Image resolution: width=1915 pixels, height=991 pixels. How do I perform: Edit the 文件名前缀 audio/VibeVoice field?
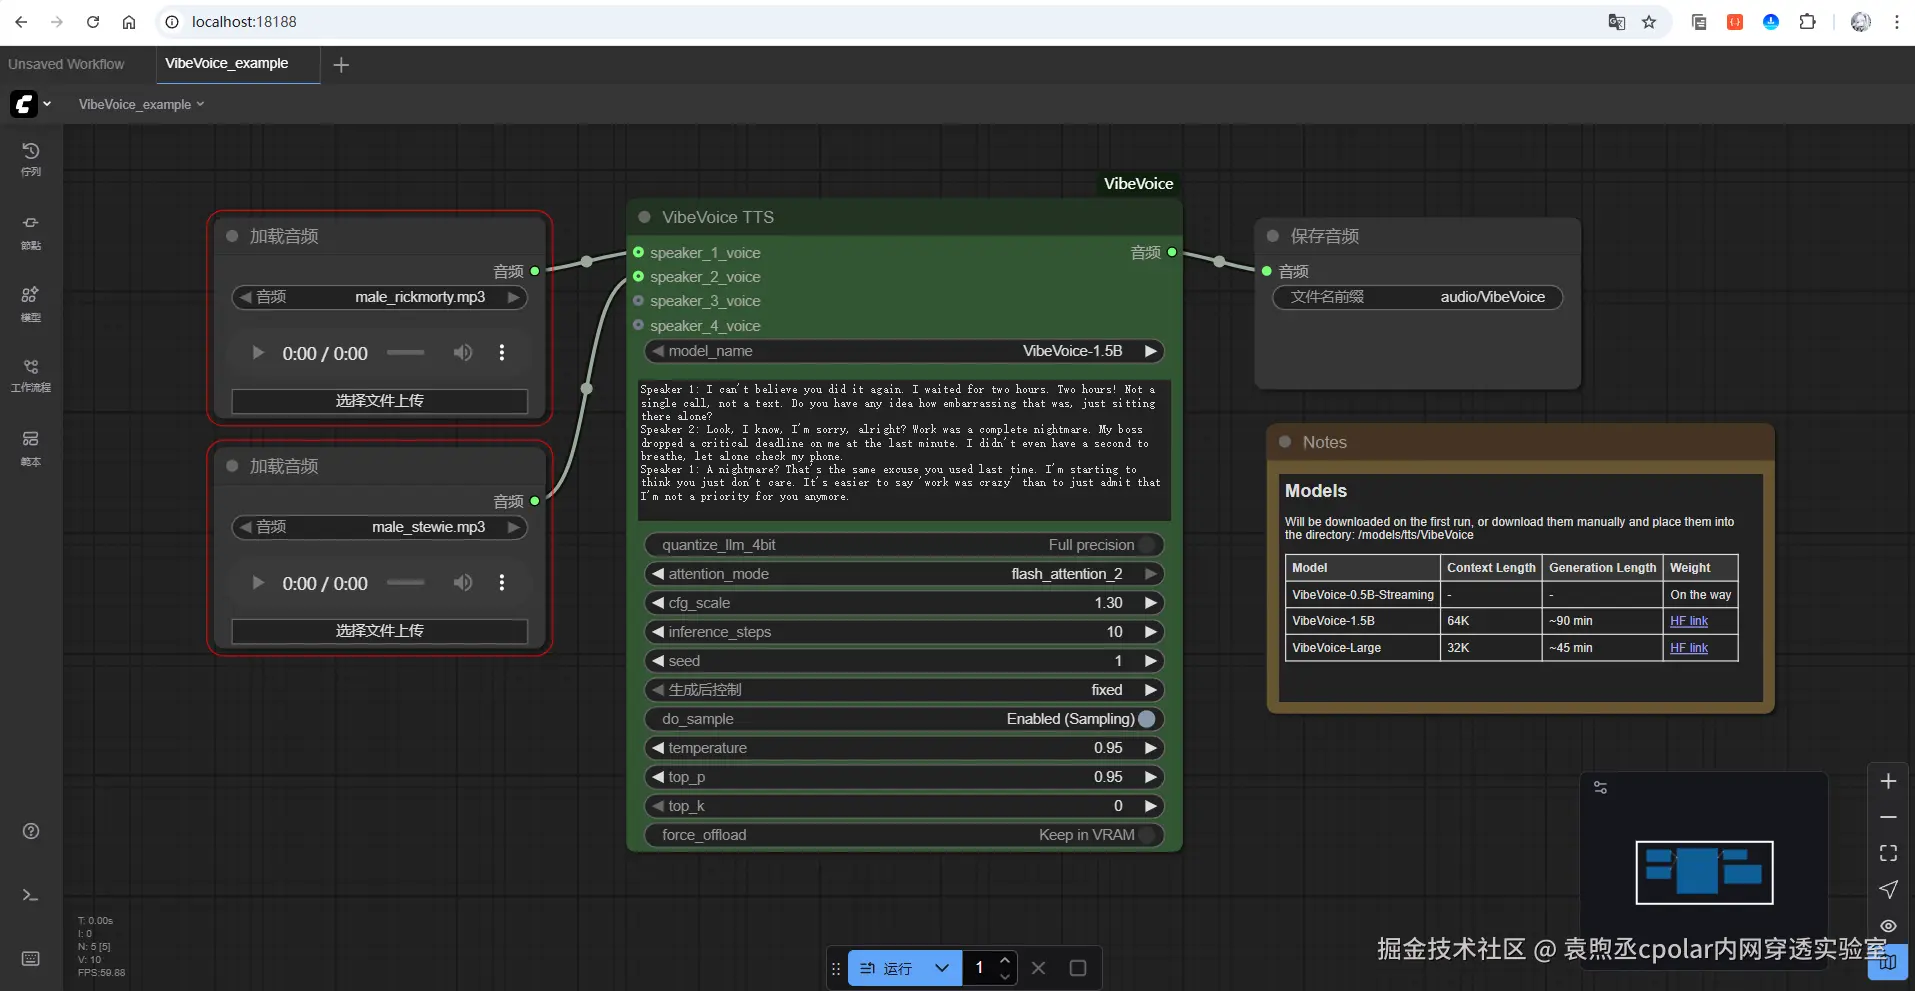coord(1417,297)
